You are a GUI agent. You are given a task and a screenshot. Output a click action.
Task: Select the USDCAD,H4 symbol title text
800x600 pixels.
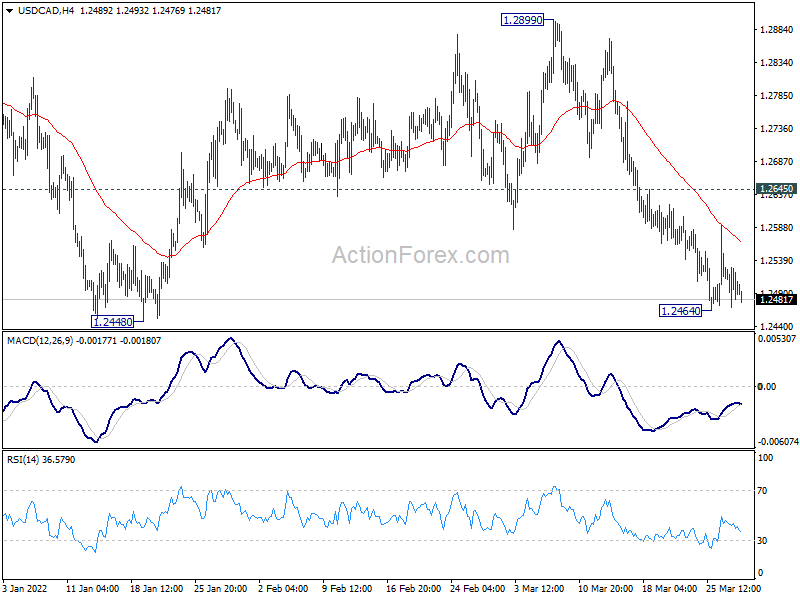45,11
